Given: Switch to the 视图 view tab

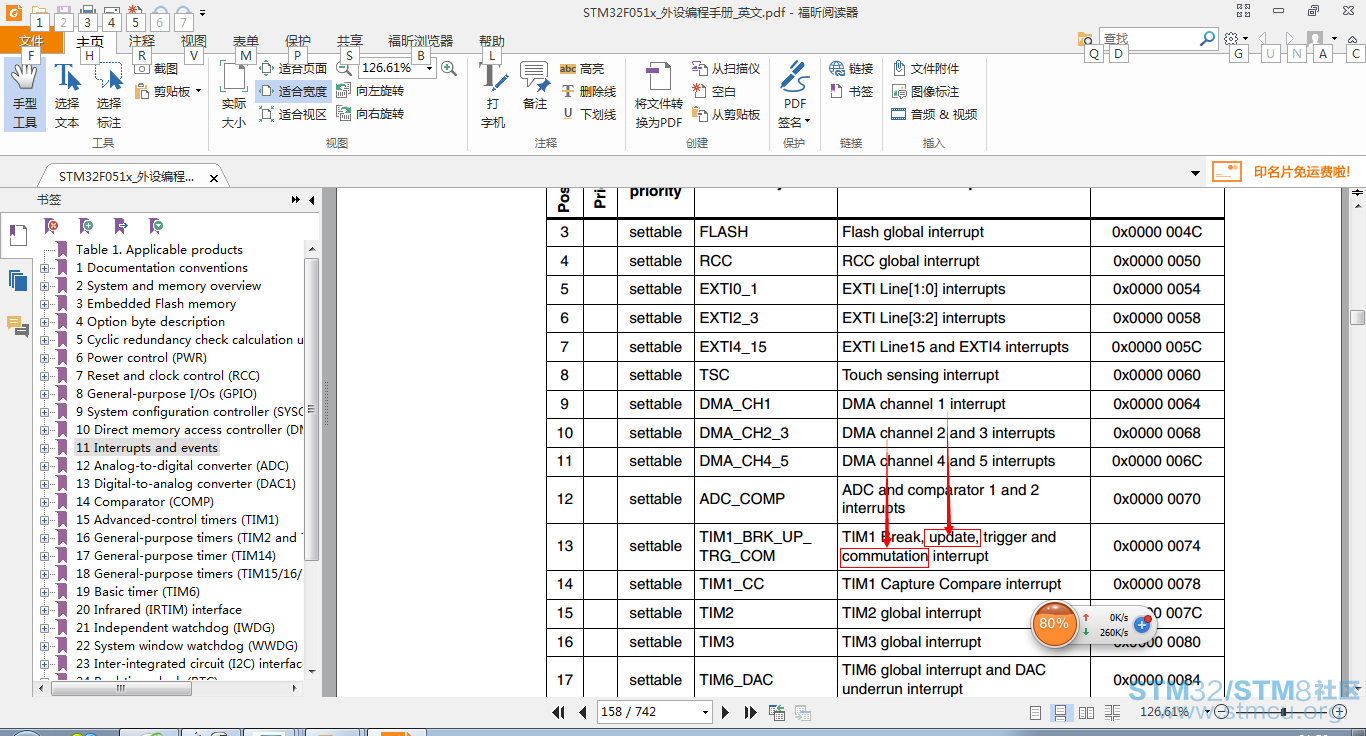Looking at the screenshot, I should [x=194, y=41].
